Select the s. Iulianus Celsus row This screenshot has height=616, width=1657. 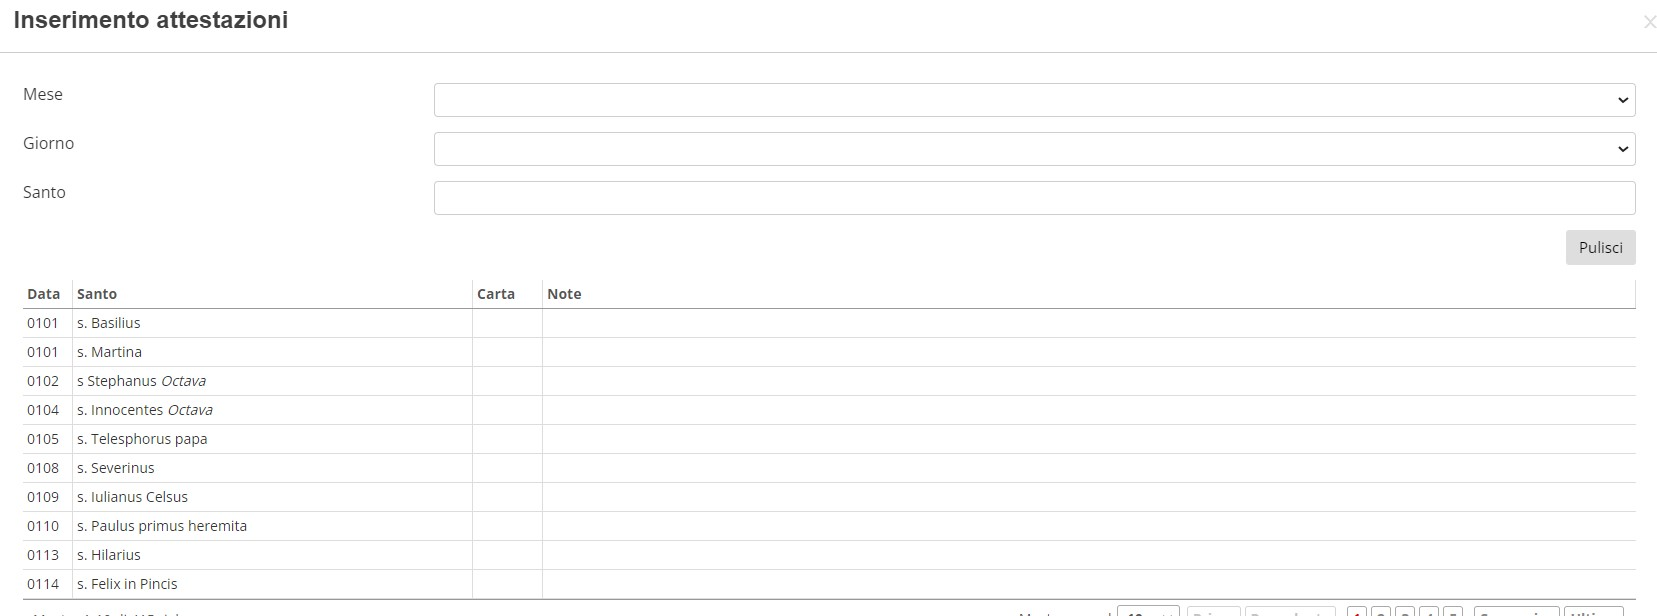tap(830, 497)
